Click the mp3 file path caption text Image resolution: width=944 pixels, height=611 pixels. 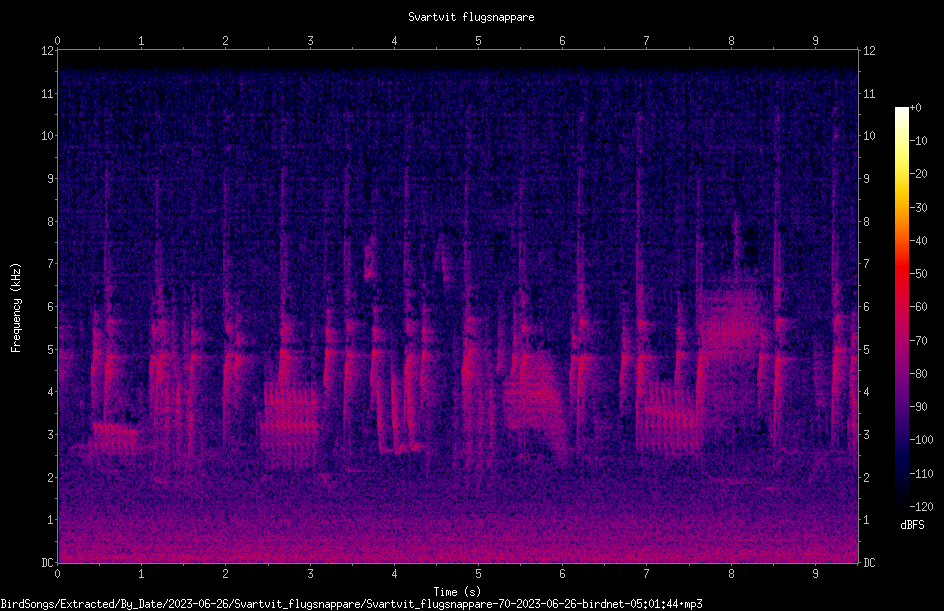click(x=352, y=604)
